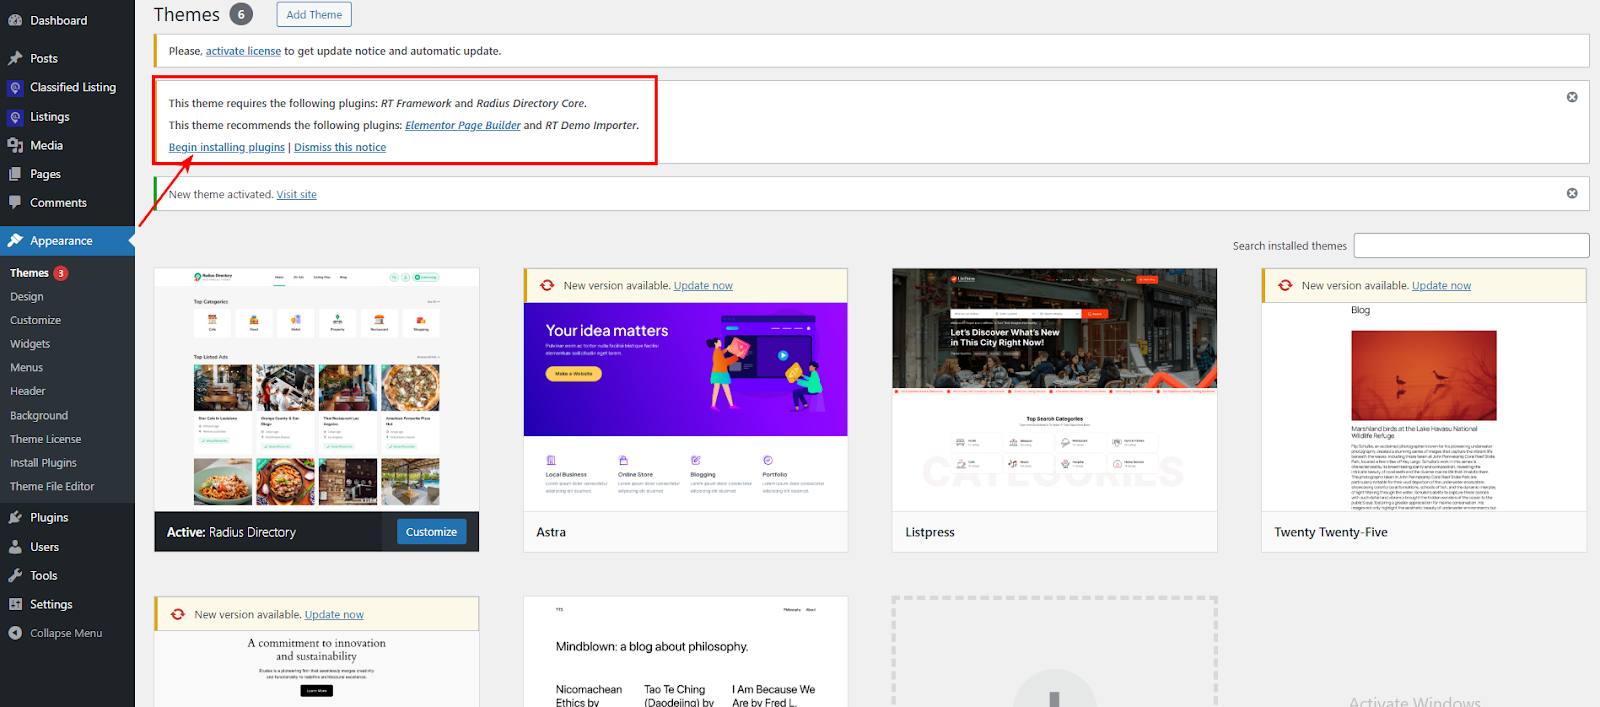The image size is (1600, 707).
Task: Click the Plugins plug icon
Action: (15, 518)
